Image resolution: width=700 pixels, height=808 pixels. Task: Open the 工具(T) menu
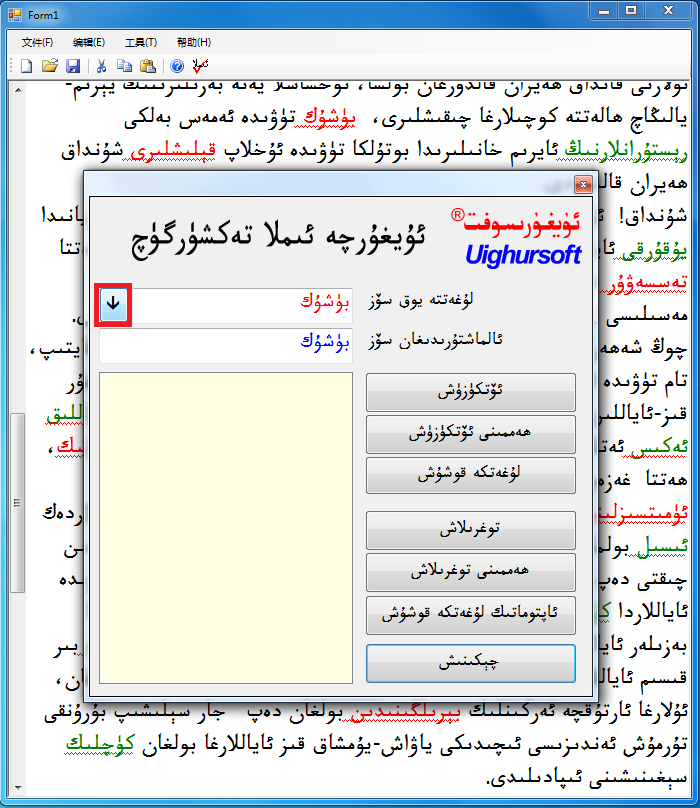point(141,42)
